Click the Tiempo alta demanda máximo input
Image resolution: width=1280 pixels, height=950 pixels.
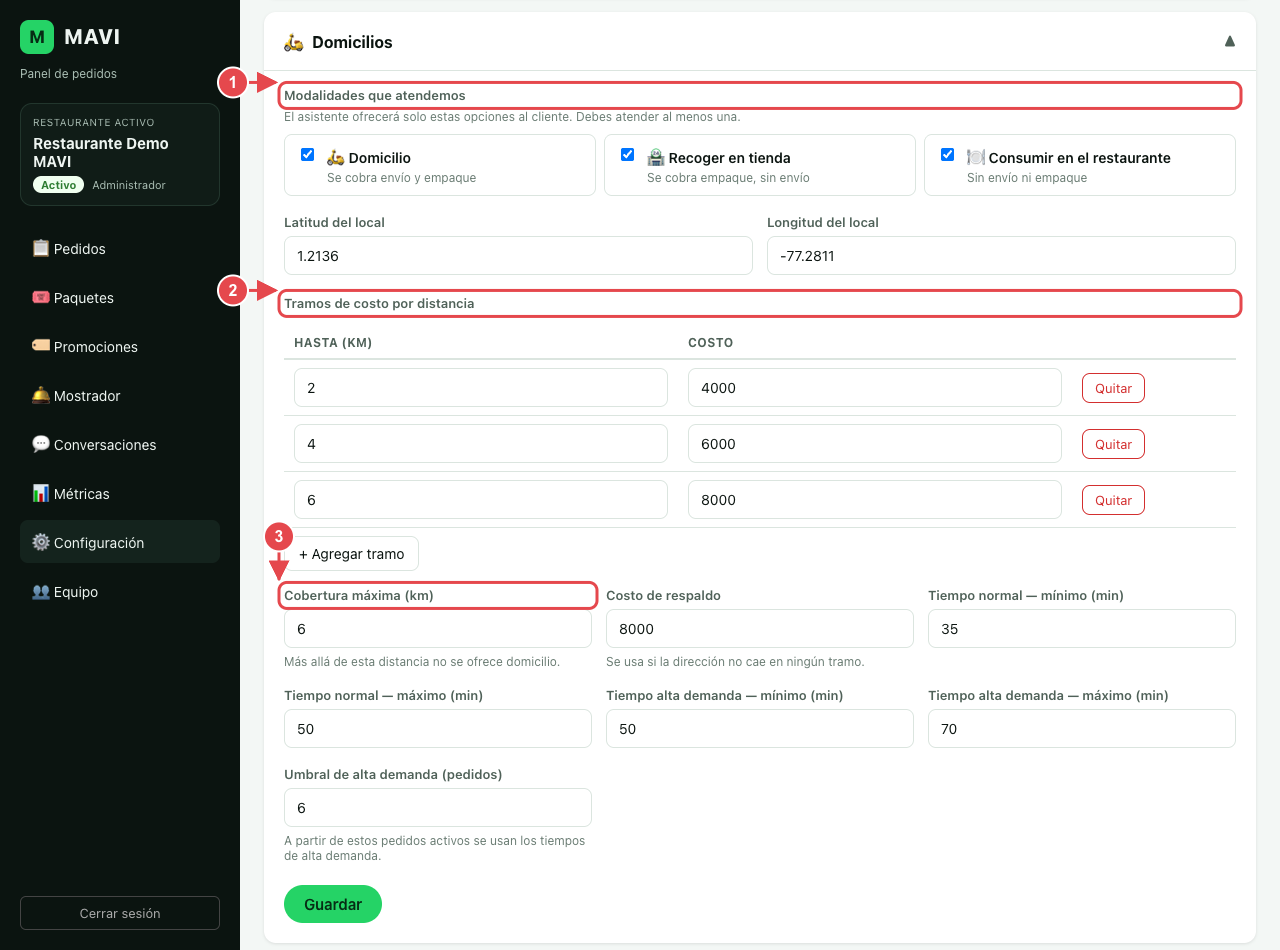1082,729
